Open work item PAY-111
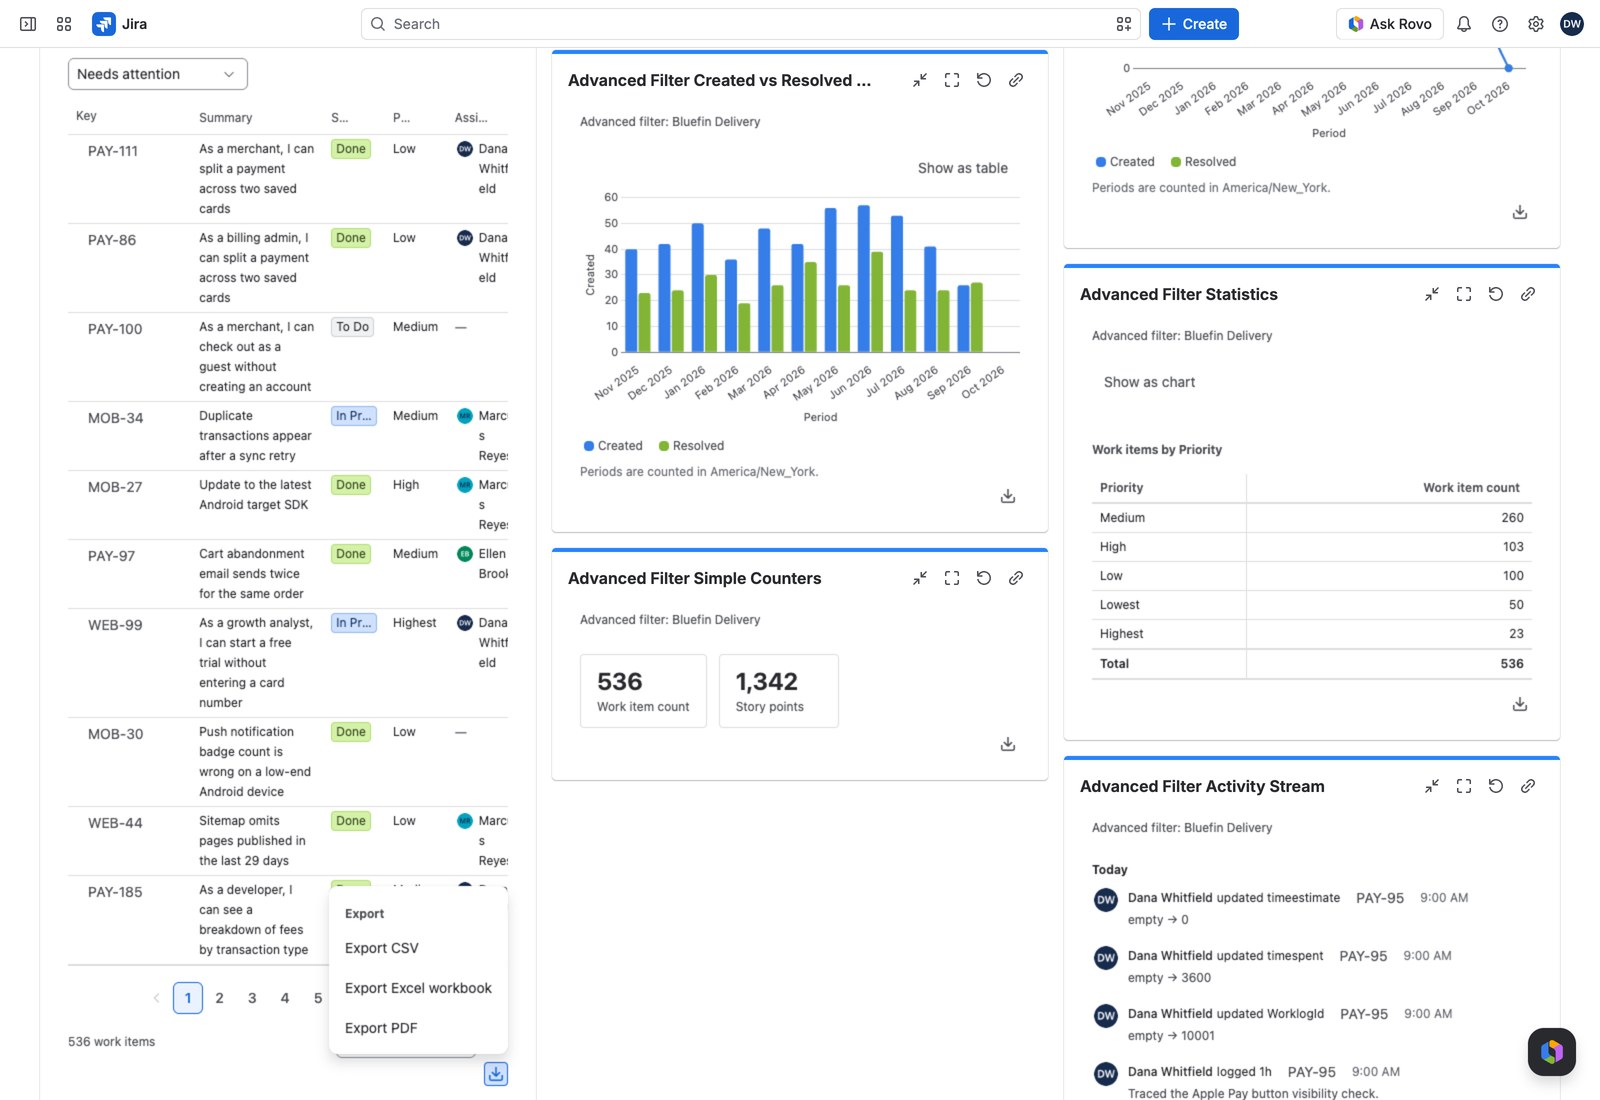 pos(113,151)
